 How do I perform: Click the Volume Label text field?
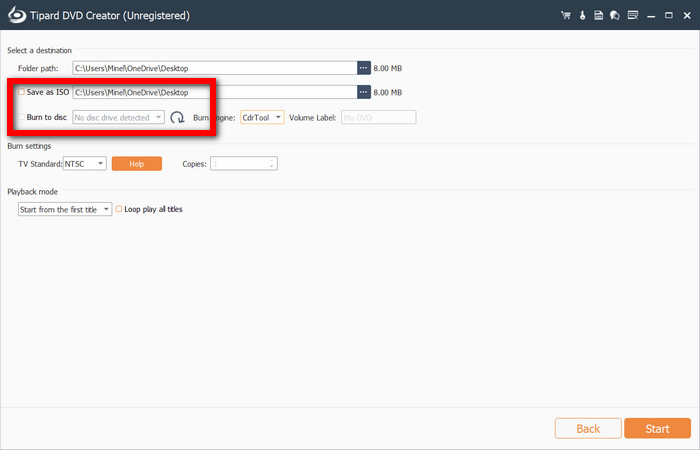(x=378, y=117)
